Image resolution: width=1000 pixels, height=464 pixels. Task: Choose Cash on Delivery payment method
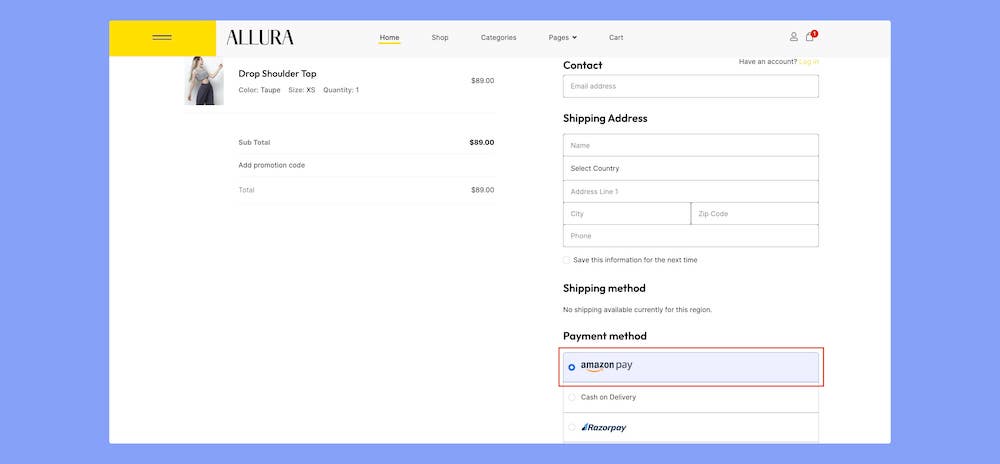pos(572,397)
